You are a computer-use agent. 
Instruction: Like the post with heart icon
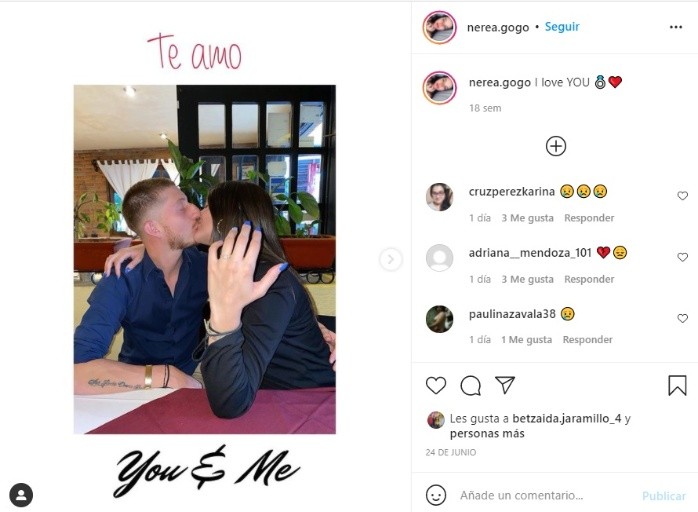coord(436,386)
